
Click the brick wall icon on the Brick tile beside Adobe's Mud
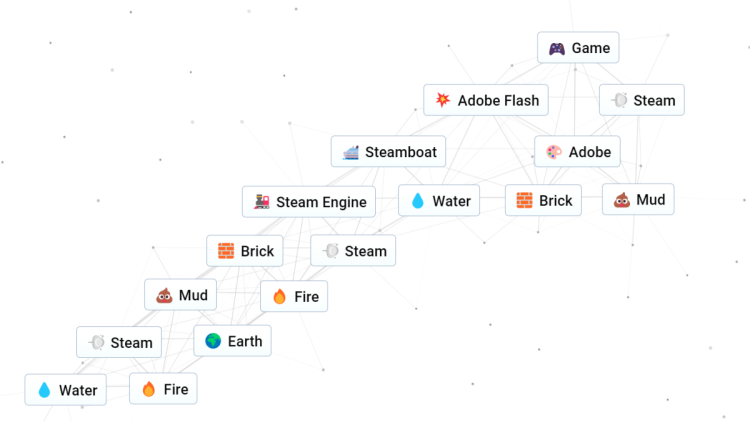pos(524,200)
